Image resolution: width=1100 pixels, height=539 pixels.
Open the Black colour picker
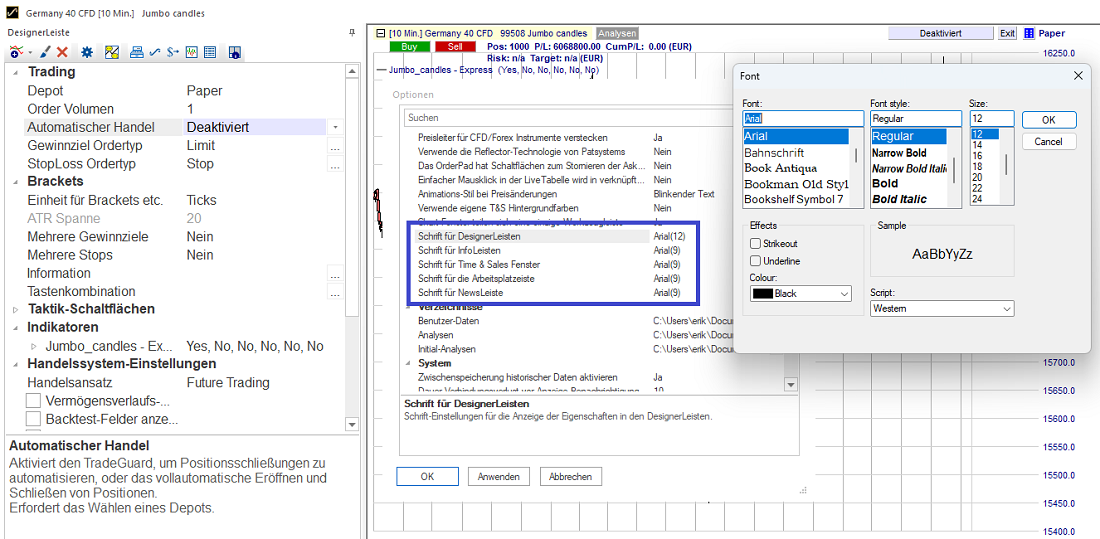800,294
